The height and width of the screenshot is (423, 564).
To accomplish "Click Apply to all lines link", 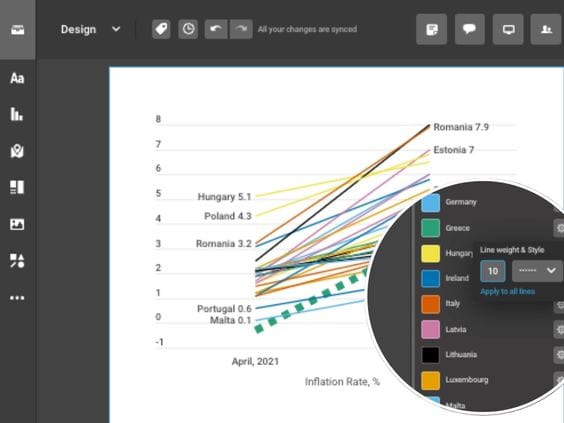I will click(x=507, y=291).
